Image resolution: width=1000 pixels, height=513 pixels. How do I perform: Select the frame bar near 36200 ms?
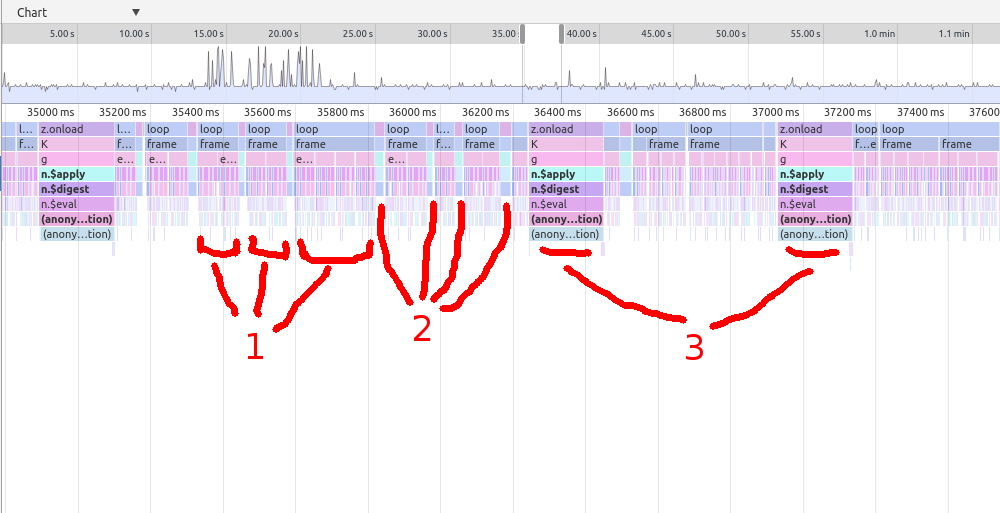click(x=479, y=144)
